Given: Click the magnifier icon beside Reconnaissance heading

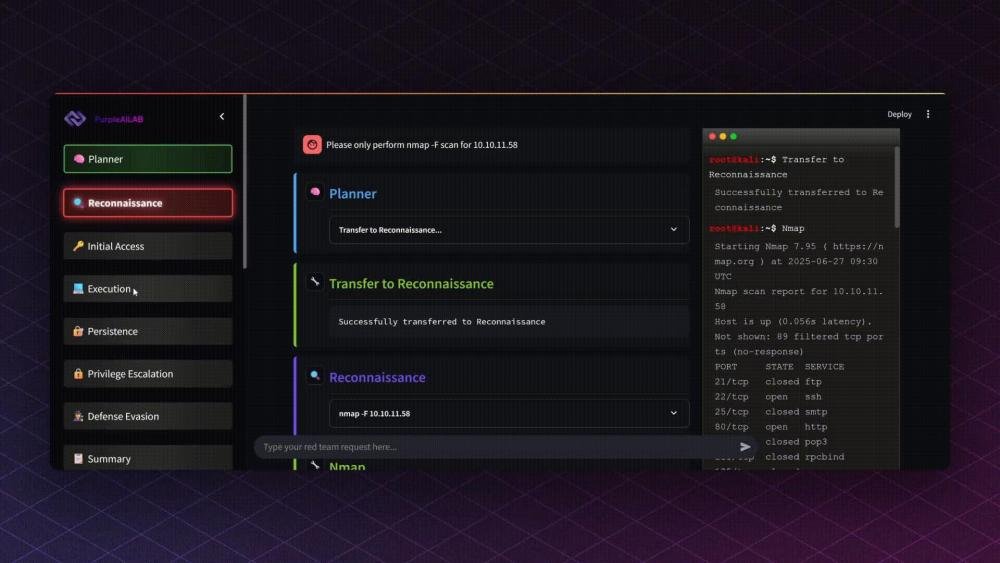Looking at the screenshot, I should pyautogui.click(x=315, y=377).
